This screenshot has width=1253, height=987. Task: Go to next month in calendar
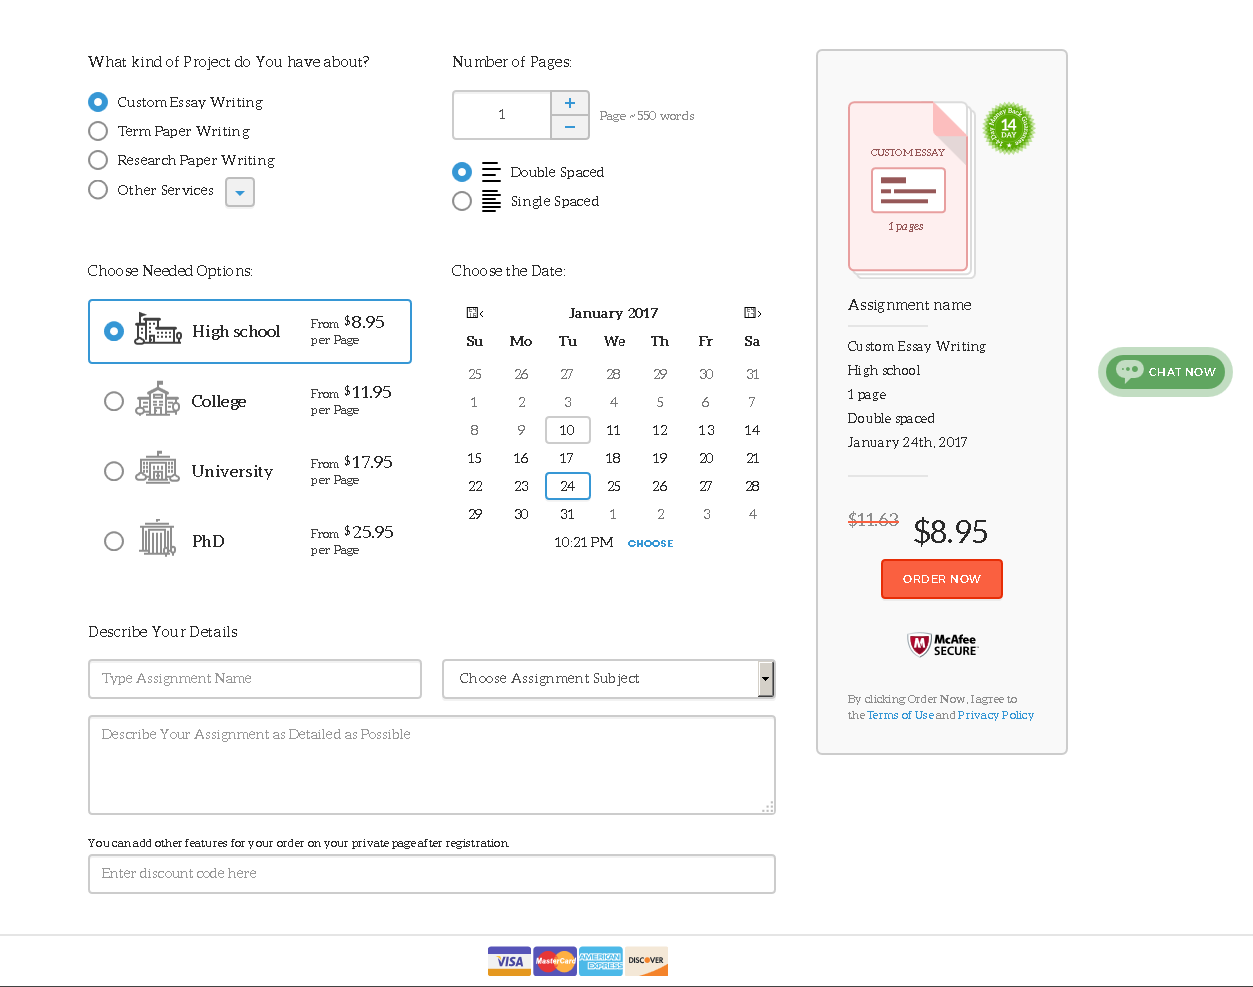(753, 313)
